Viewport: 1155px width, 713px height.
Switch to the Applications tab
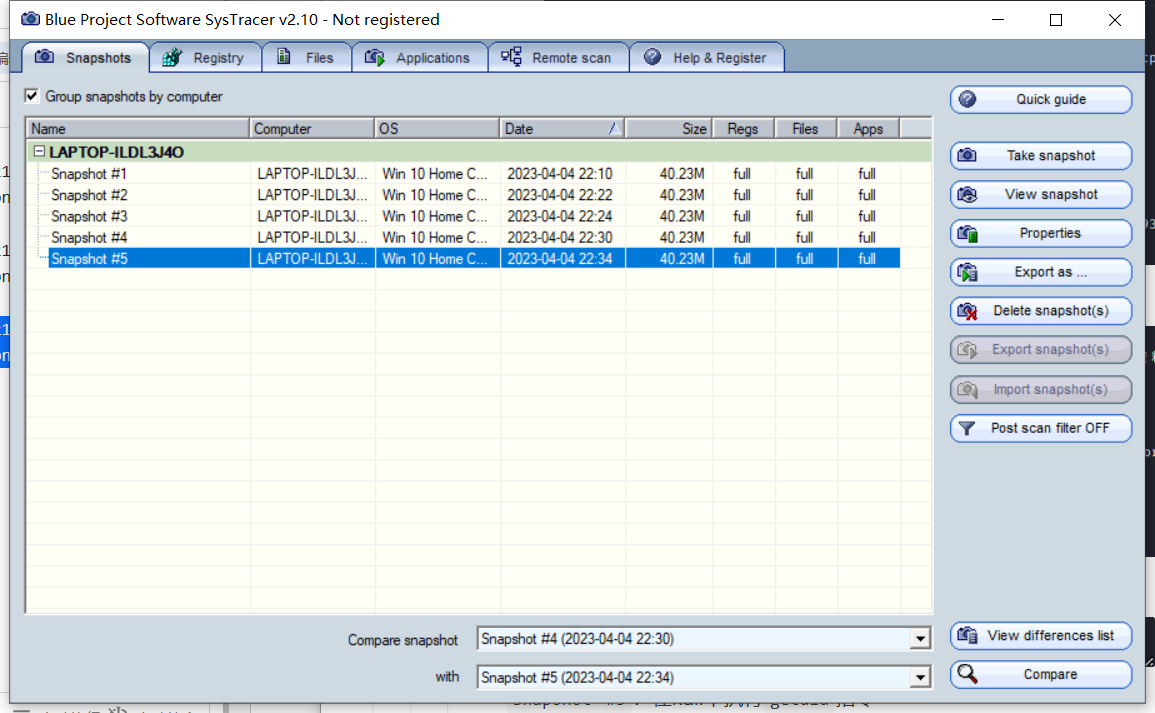420,57
